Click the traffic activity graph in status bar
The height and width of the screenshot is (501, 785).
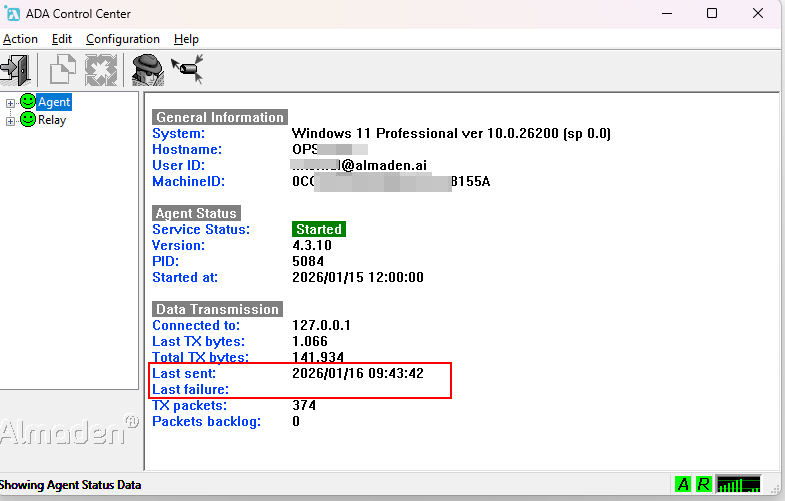[738, 484]
